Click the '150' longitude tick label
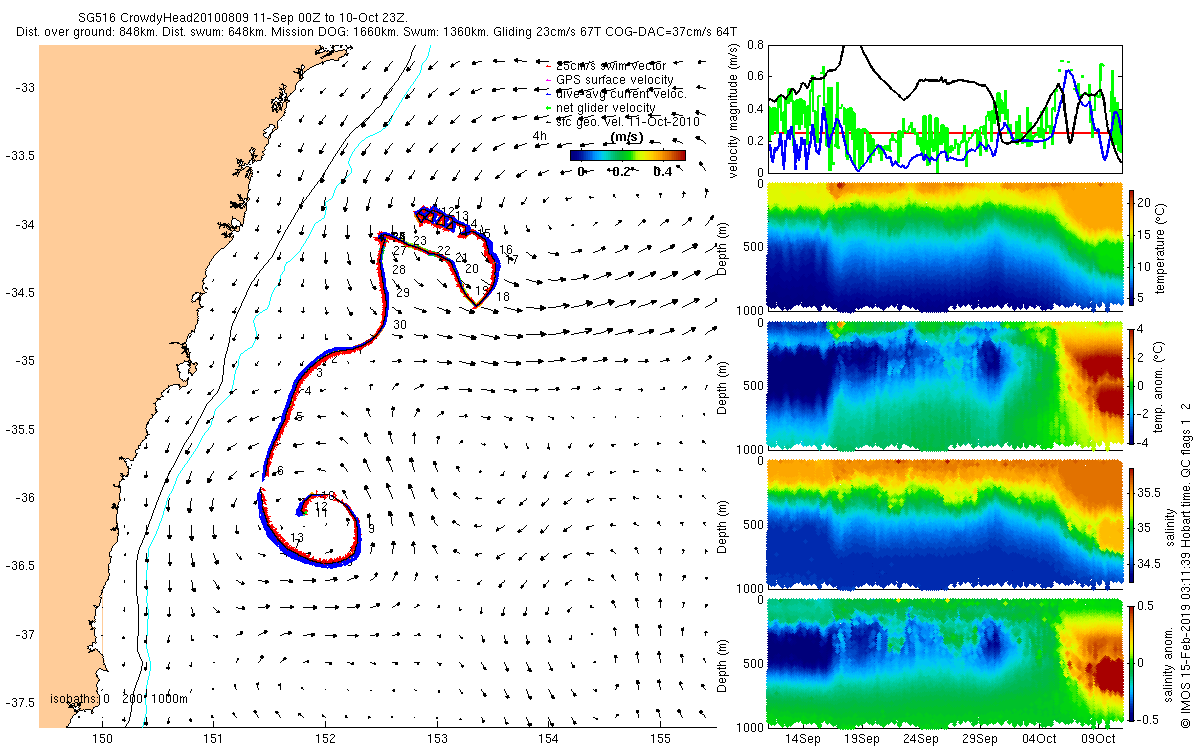 click(x=102, y=738)
